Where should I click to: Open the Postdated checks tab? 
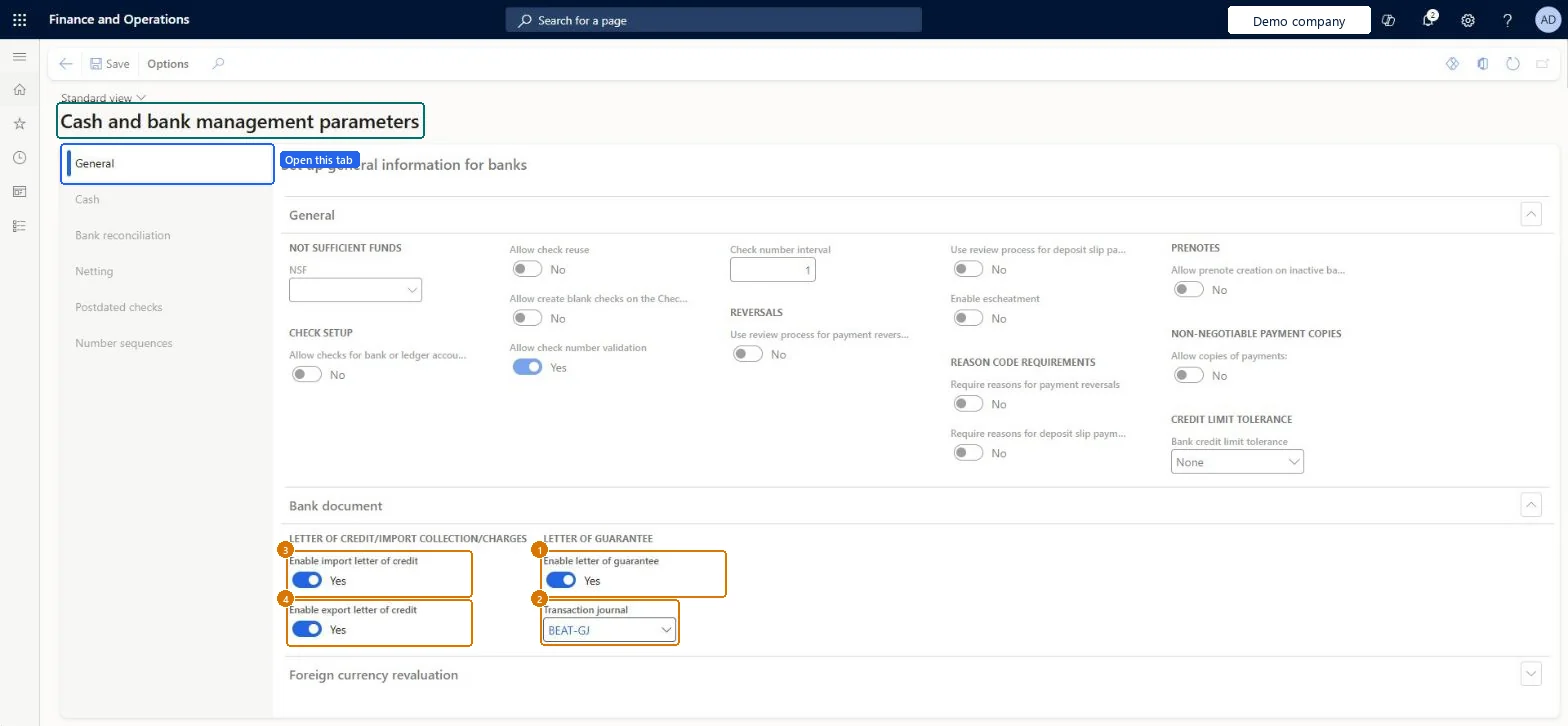[167, 307]
